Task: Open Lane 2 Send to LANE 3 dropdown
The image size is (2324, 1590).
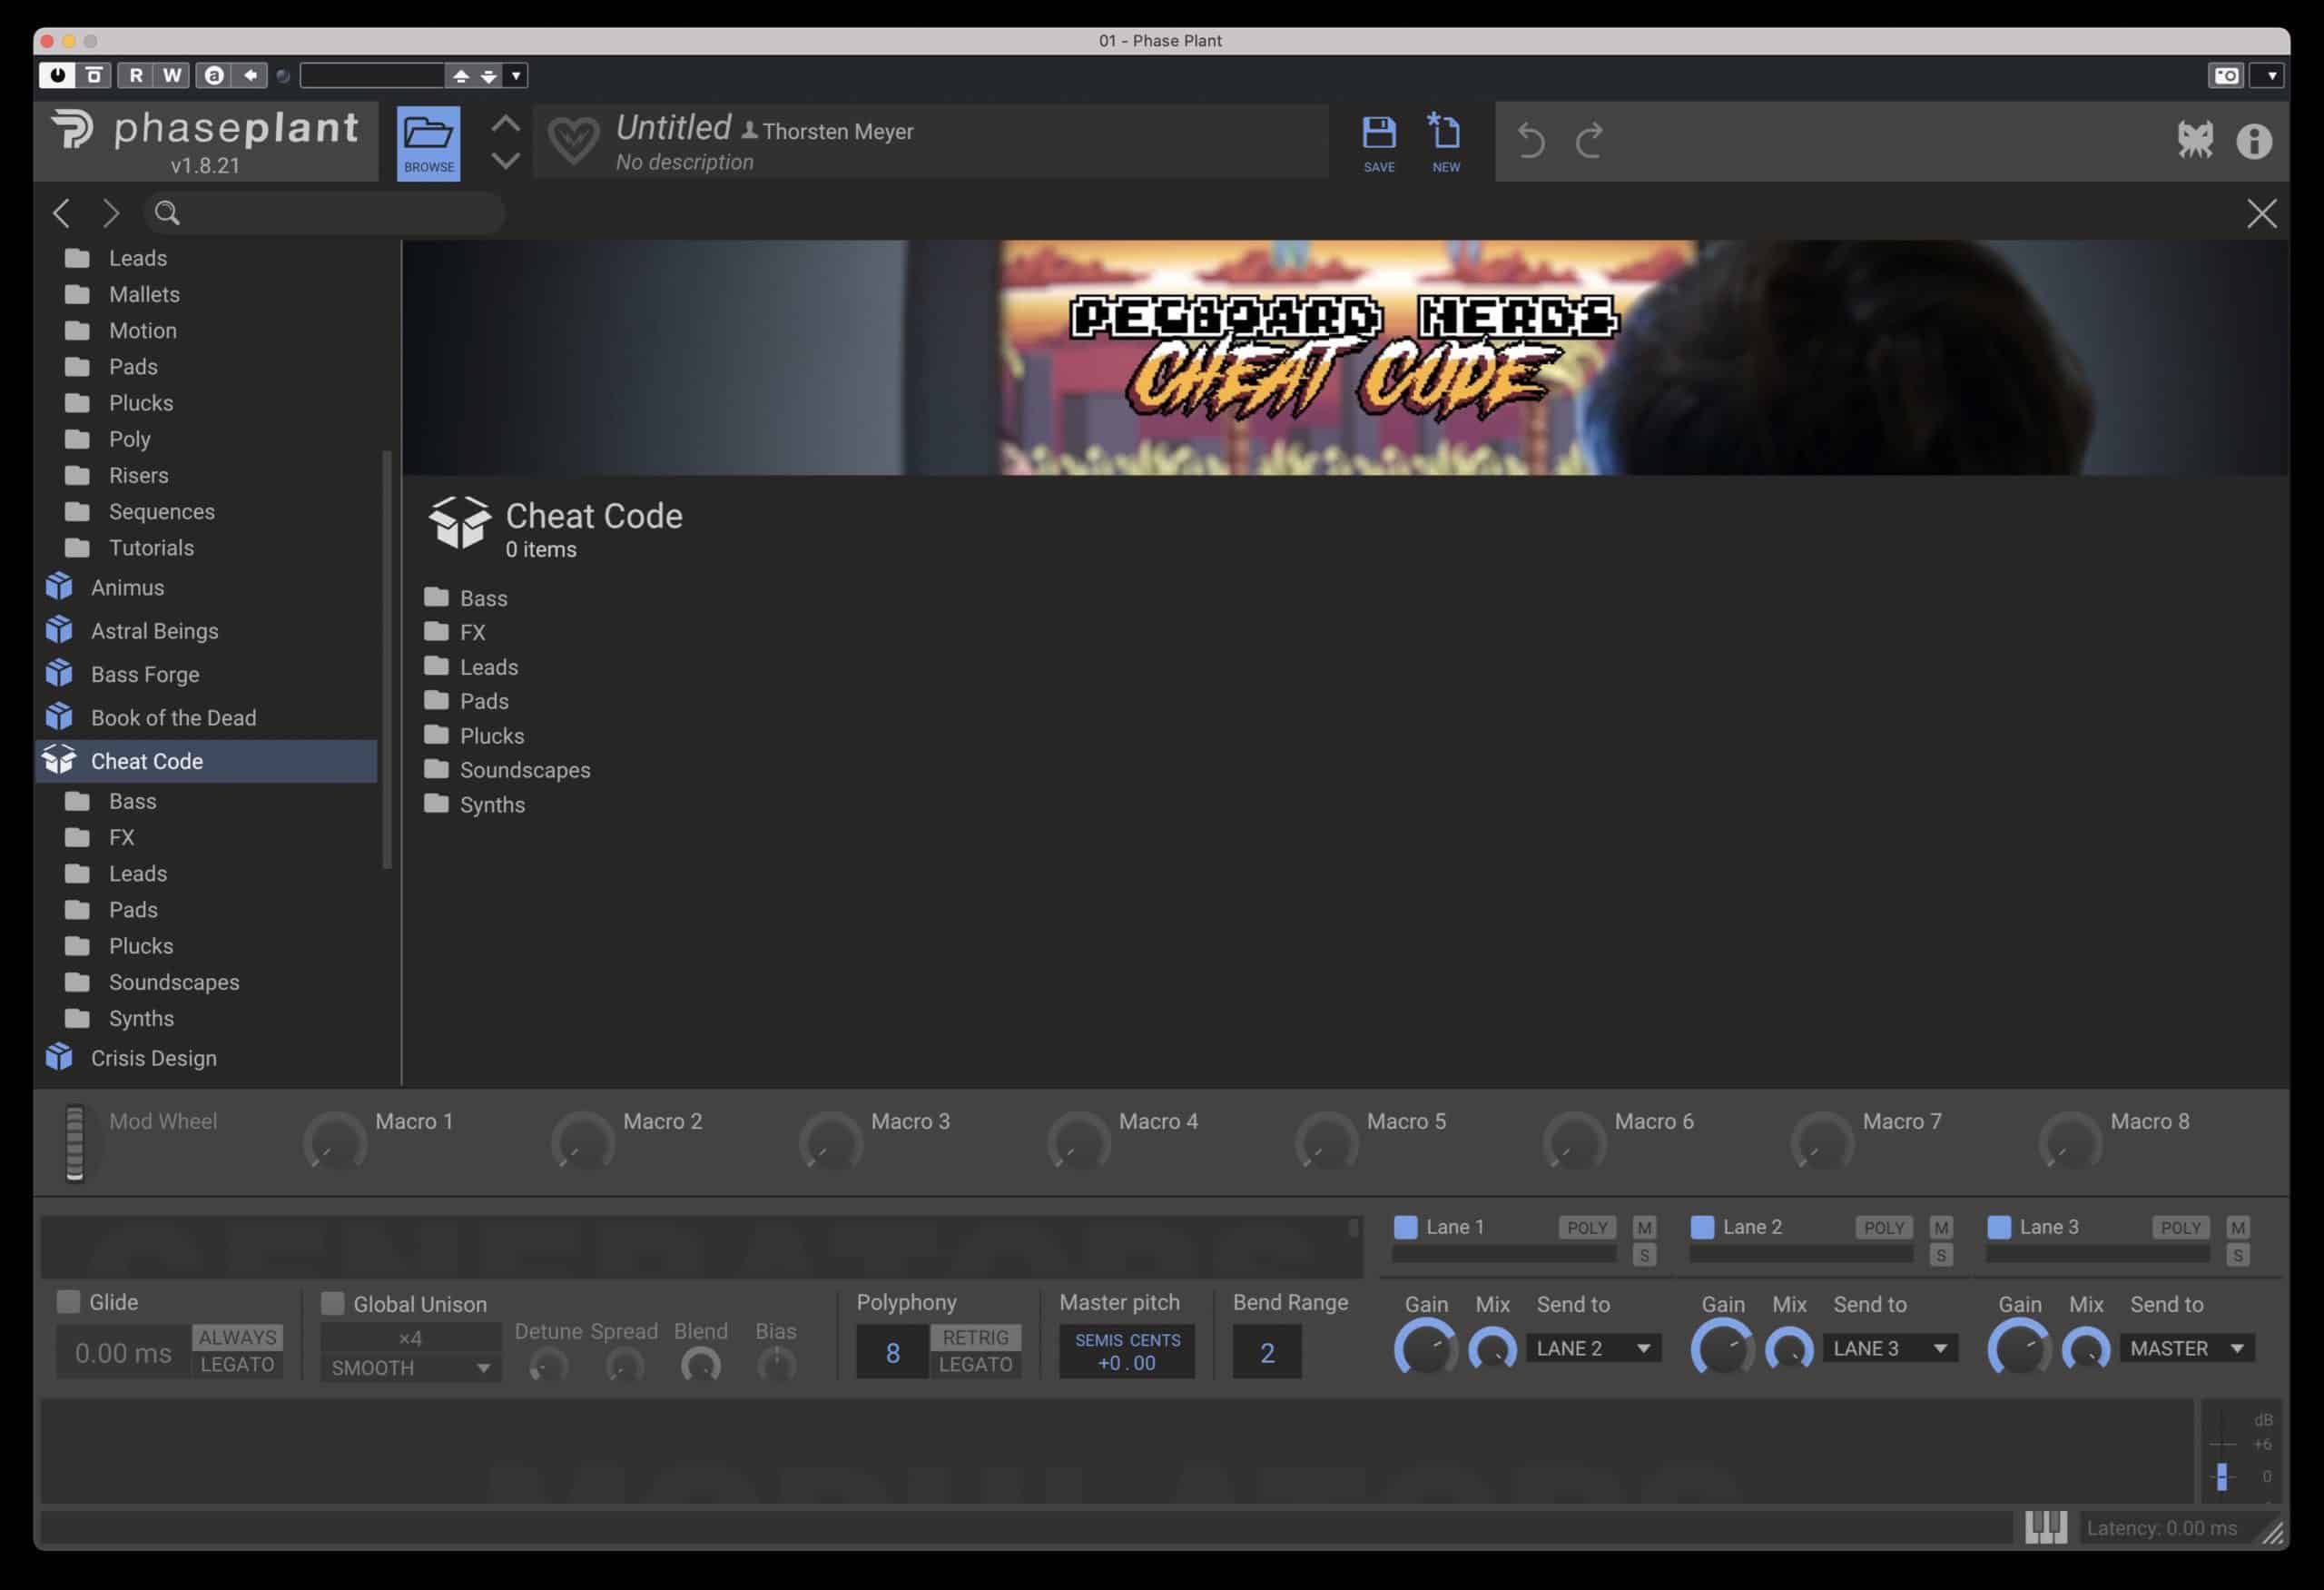Action: (x=1890, y=1348)
